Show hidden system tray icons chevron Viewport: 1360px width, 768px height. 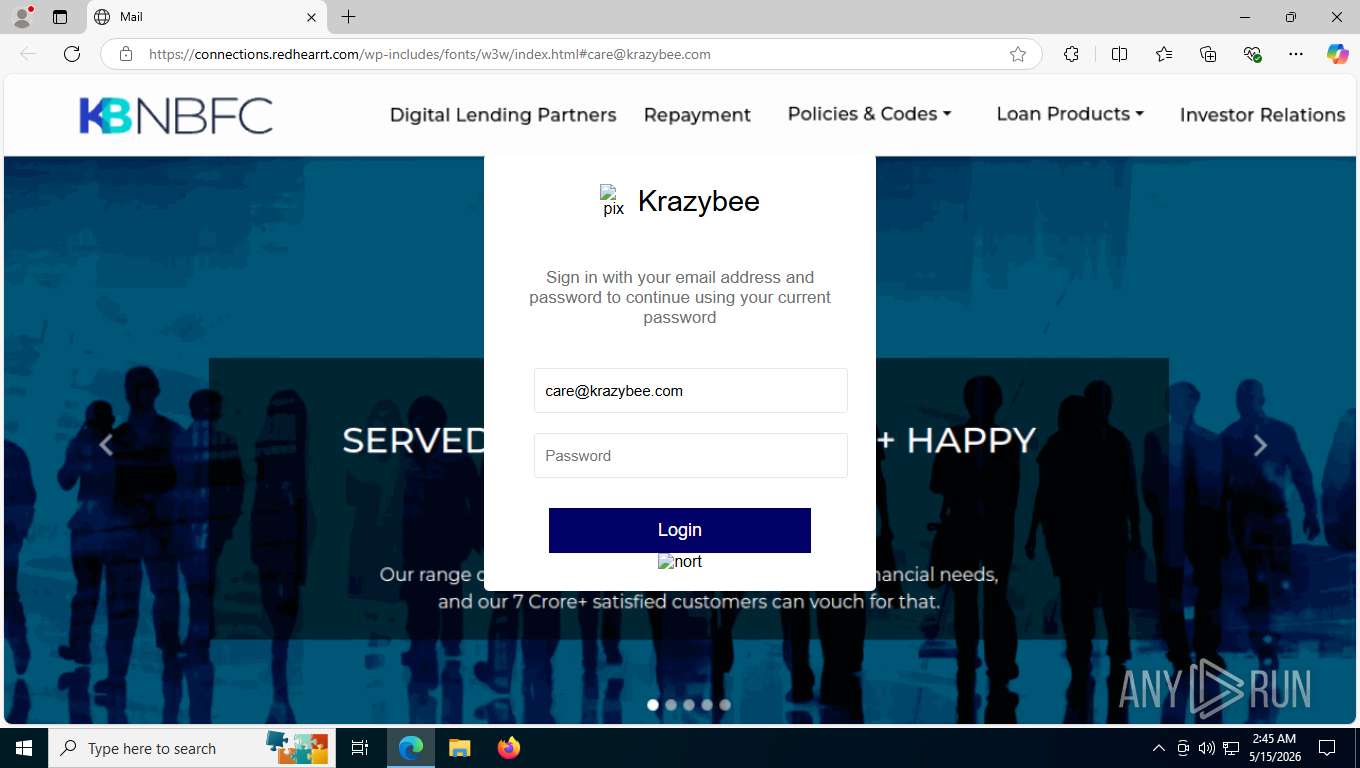(1159, 748)
